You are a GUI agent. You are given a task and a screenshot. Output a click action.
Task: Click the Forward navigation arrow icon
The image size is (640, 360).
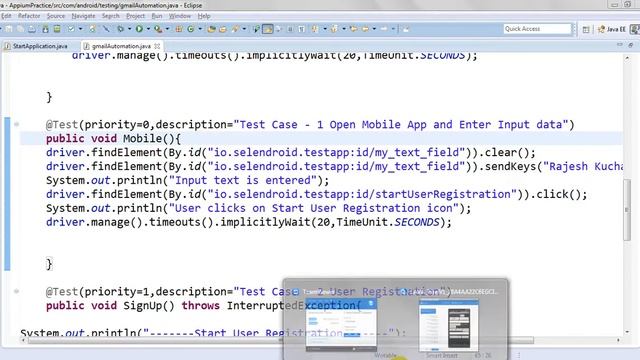[x=384, y=29]
